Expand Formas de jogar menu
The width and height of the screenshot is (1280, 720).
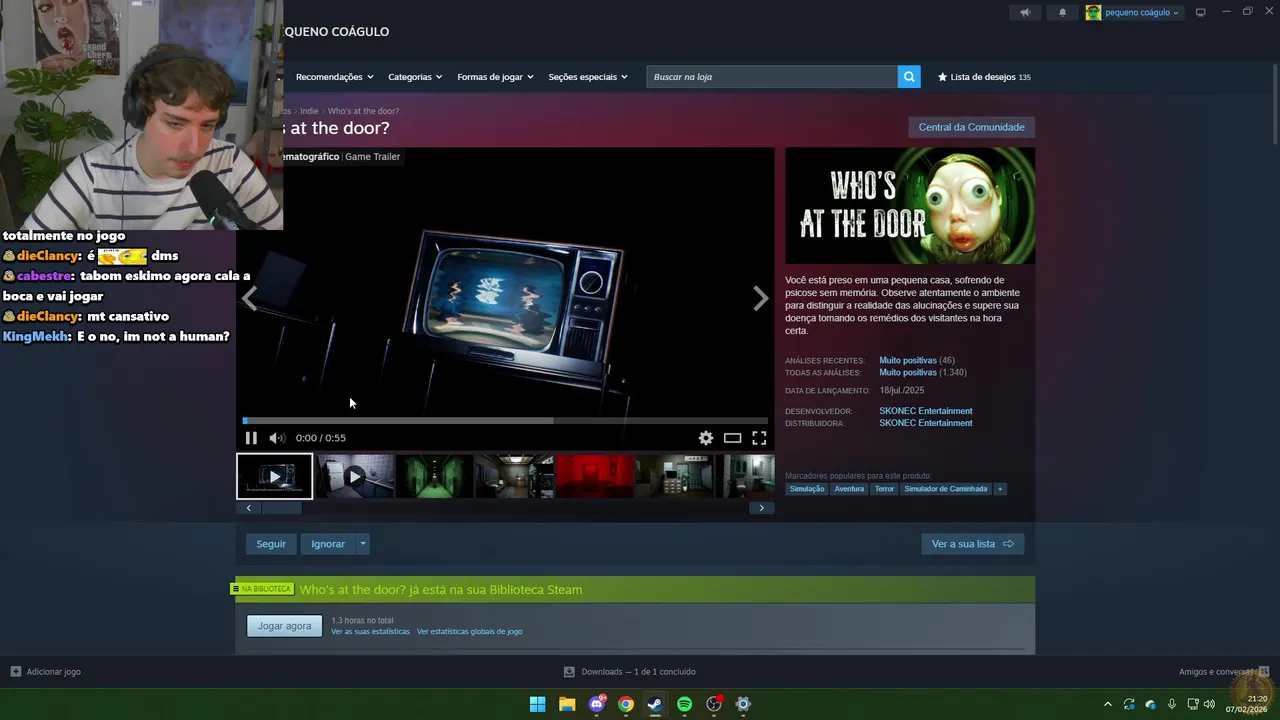(x=495, y=77)
